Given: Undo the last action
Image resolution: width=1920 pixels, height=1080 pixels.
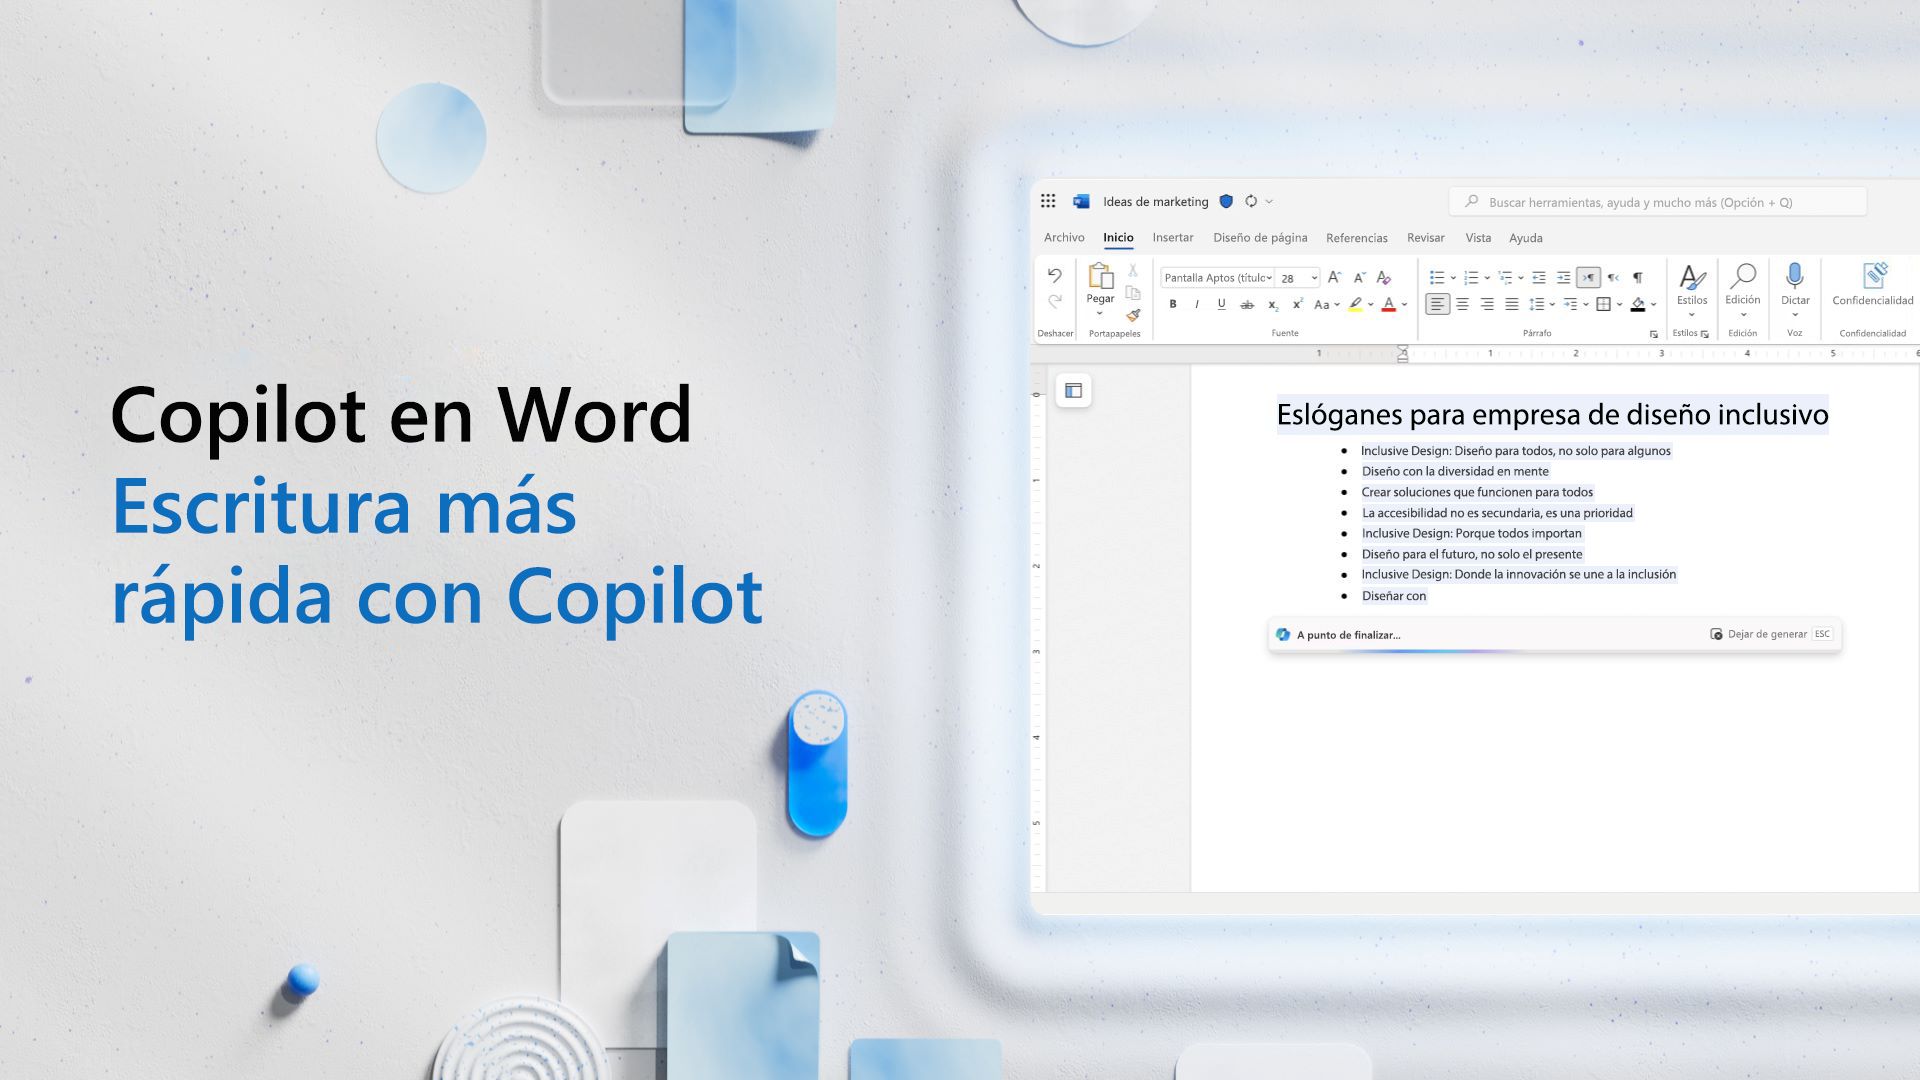Looking at the screenshot, I should tap(1054, 276).
